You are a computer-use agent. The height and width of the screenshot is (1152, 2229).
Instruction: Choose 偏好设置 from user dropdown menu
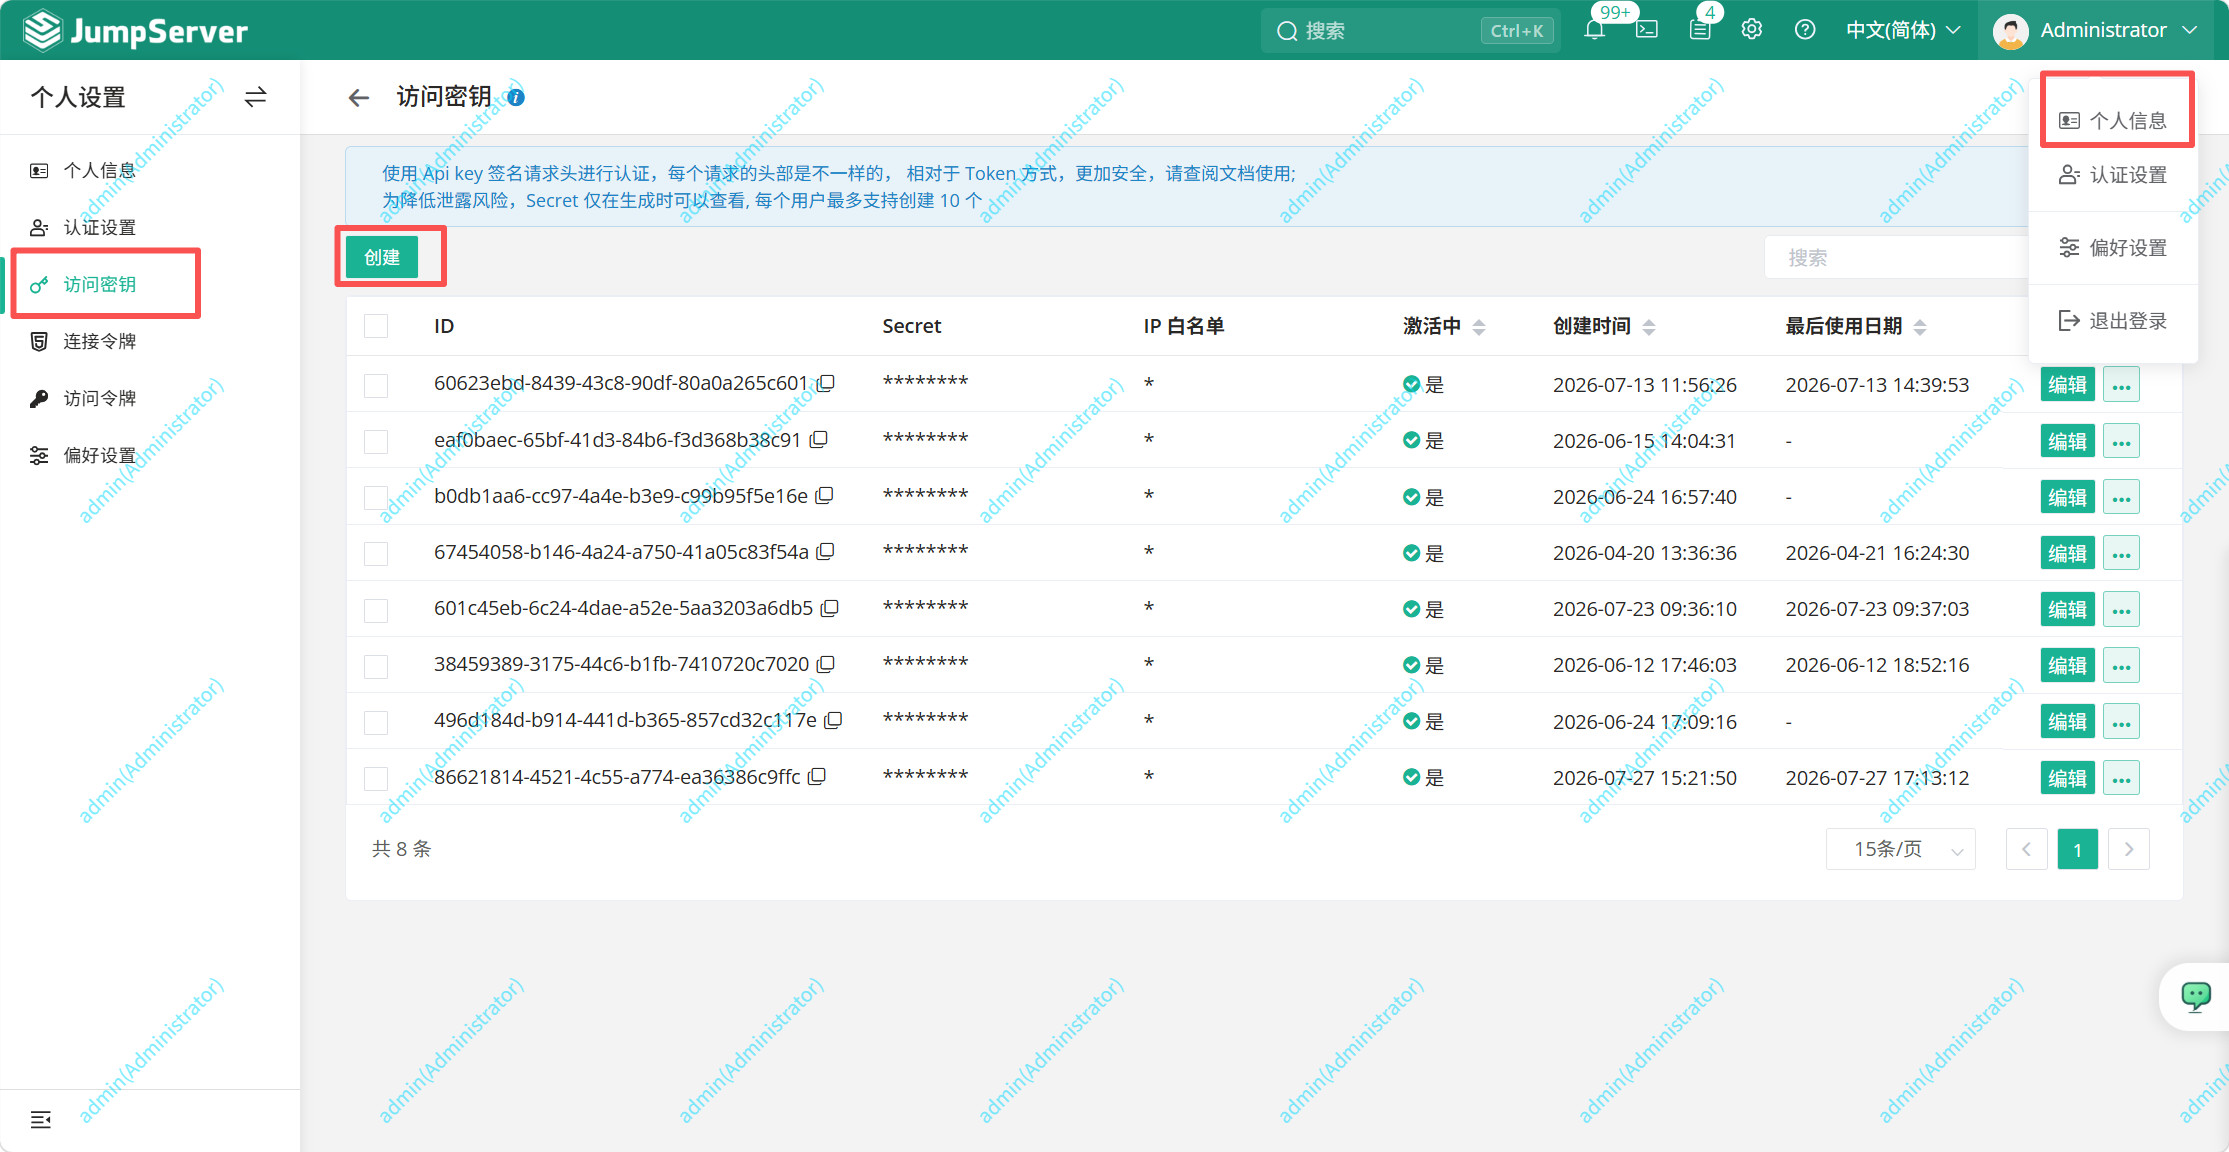[x=2113, y=248]
